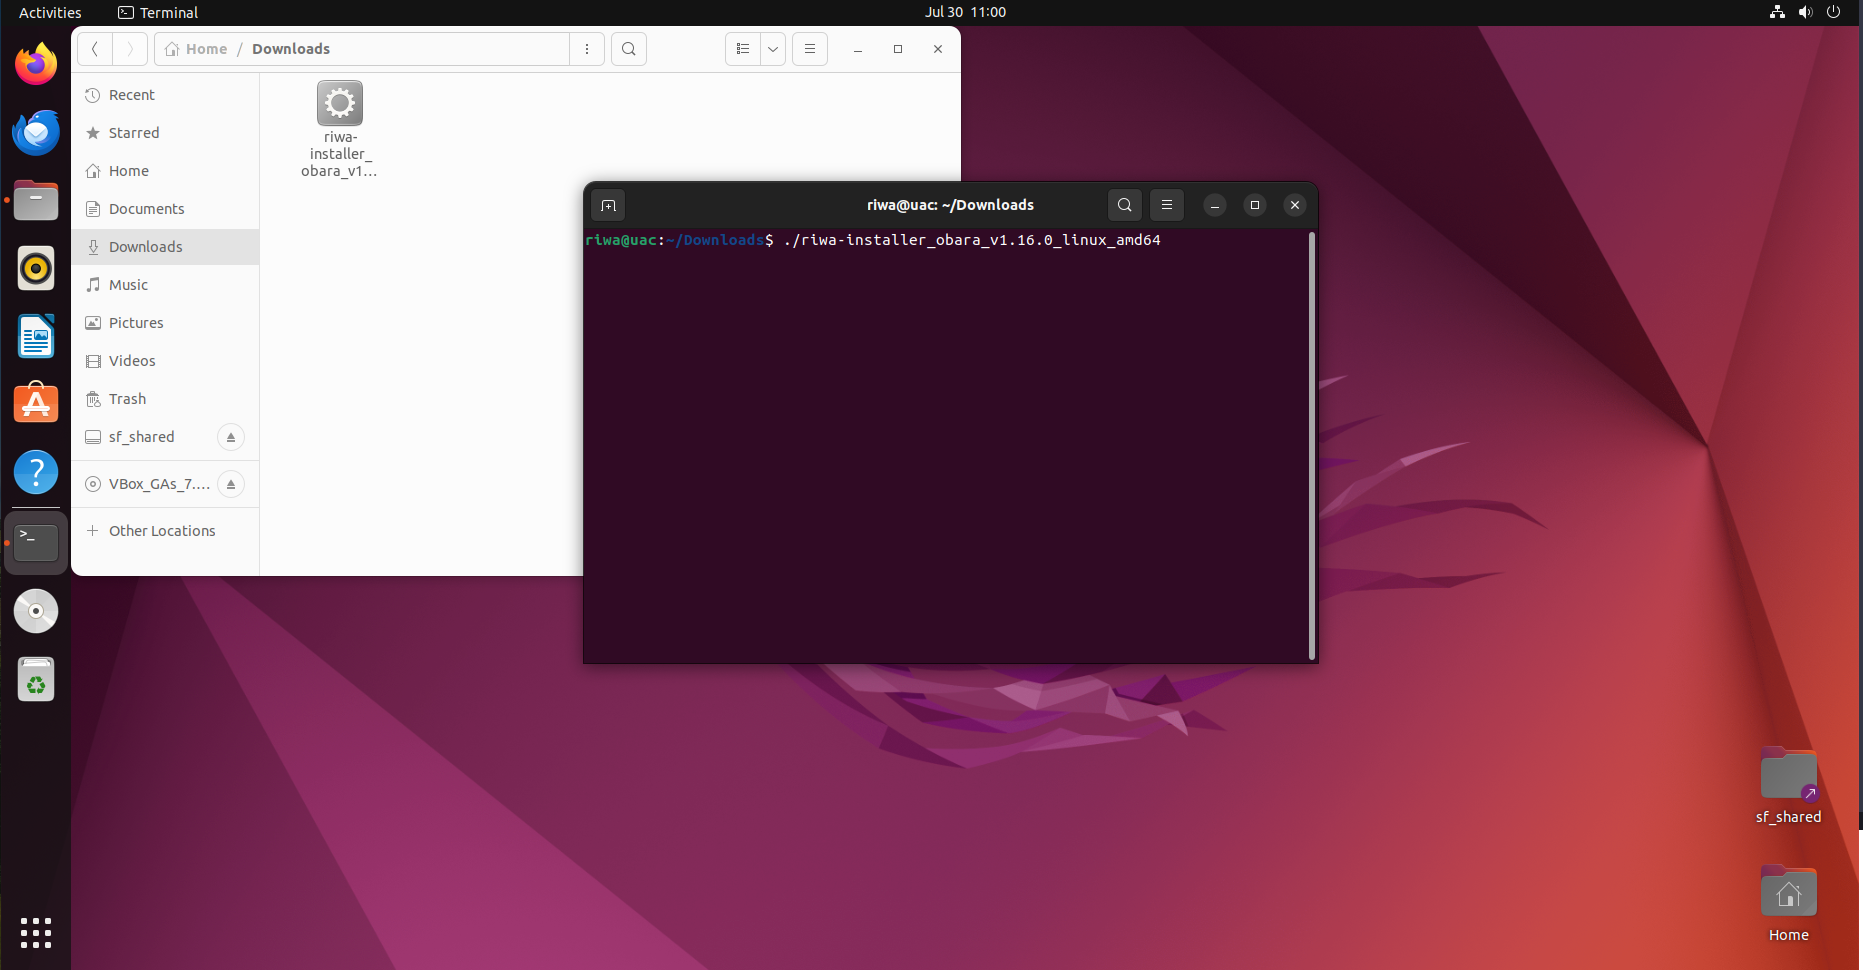Open new tab in Terminal window
The image size is (1863, 970).
click(608, 205)
